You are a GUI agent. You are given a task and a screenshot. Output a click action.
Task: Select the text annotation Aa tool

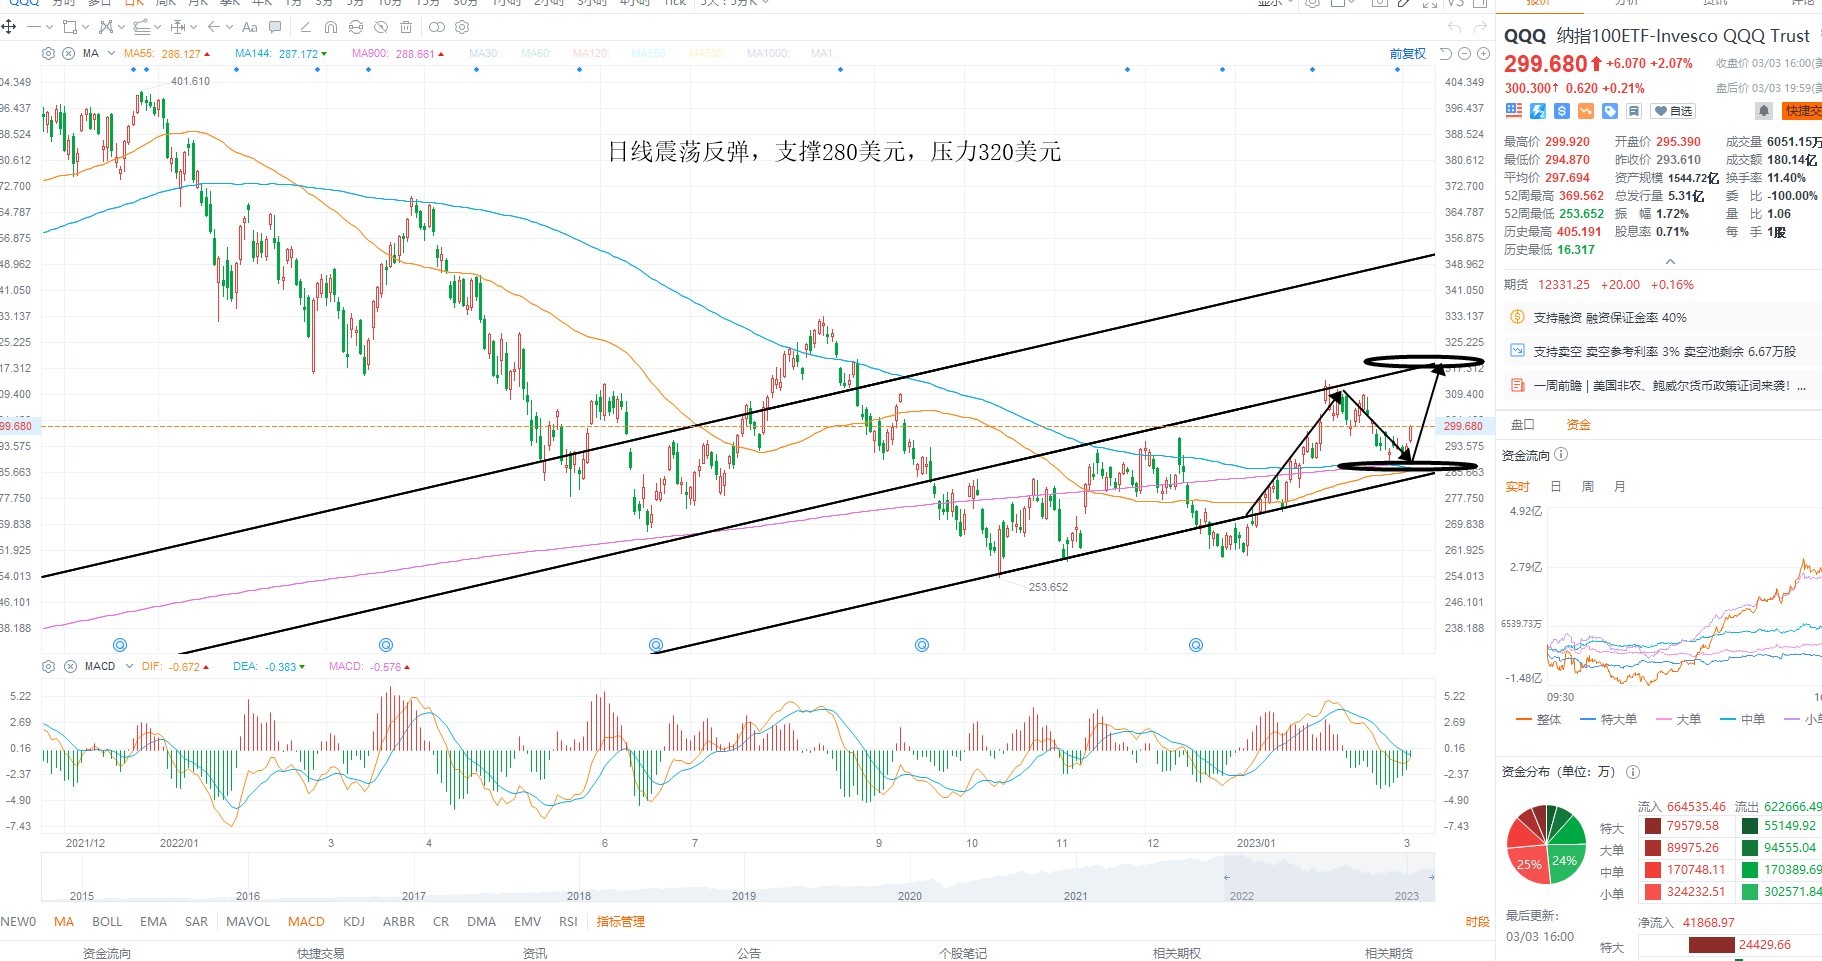(x=249, y=27)
